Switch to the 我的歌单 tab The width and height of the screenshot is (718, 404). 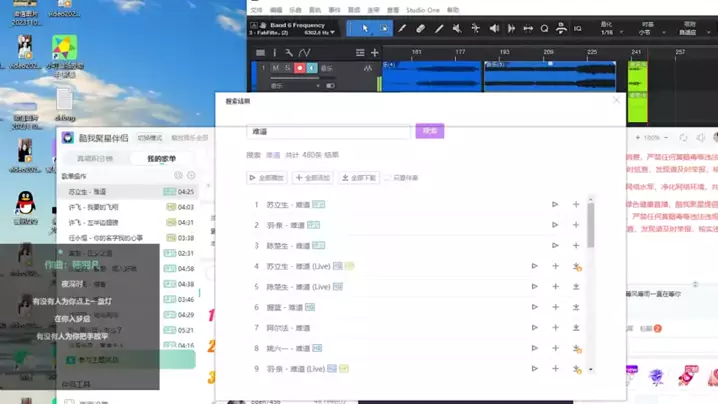tap(161, 159)
